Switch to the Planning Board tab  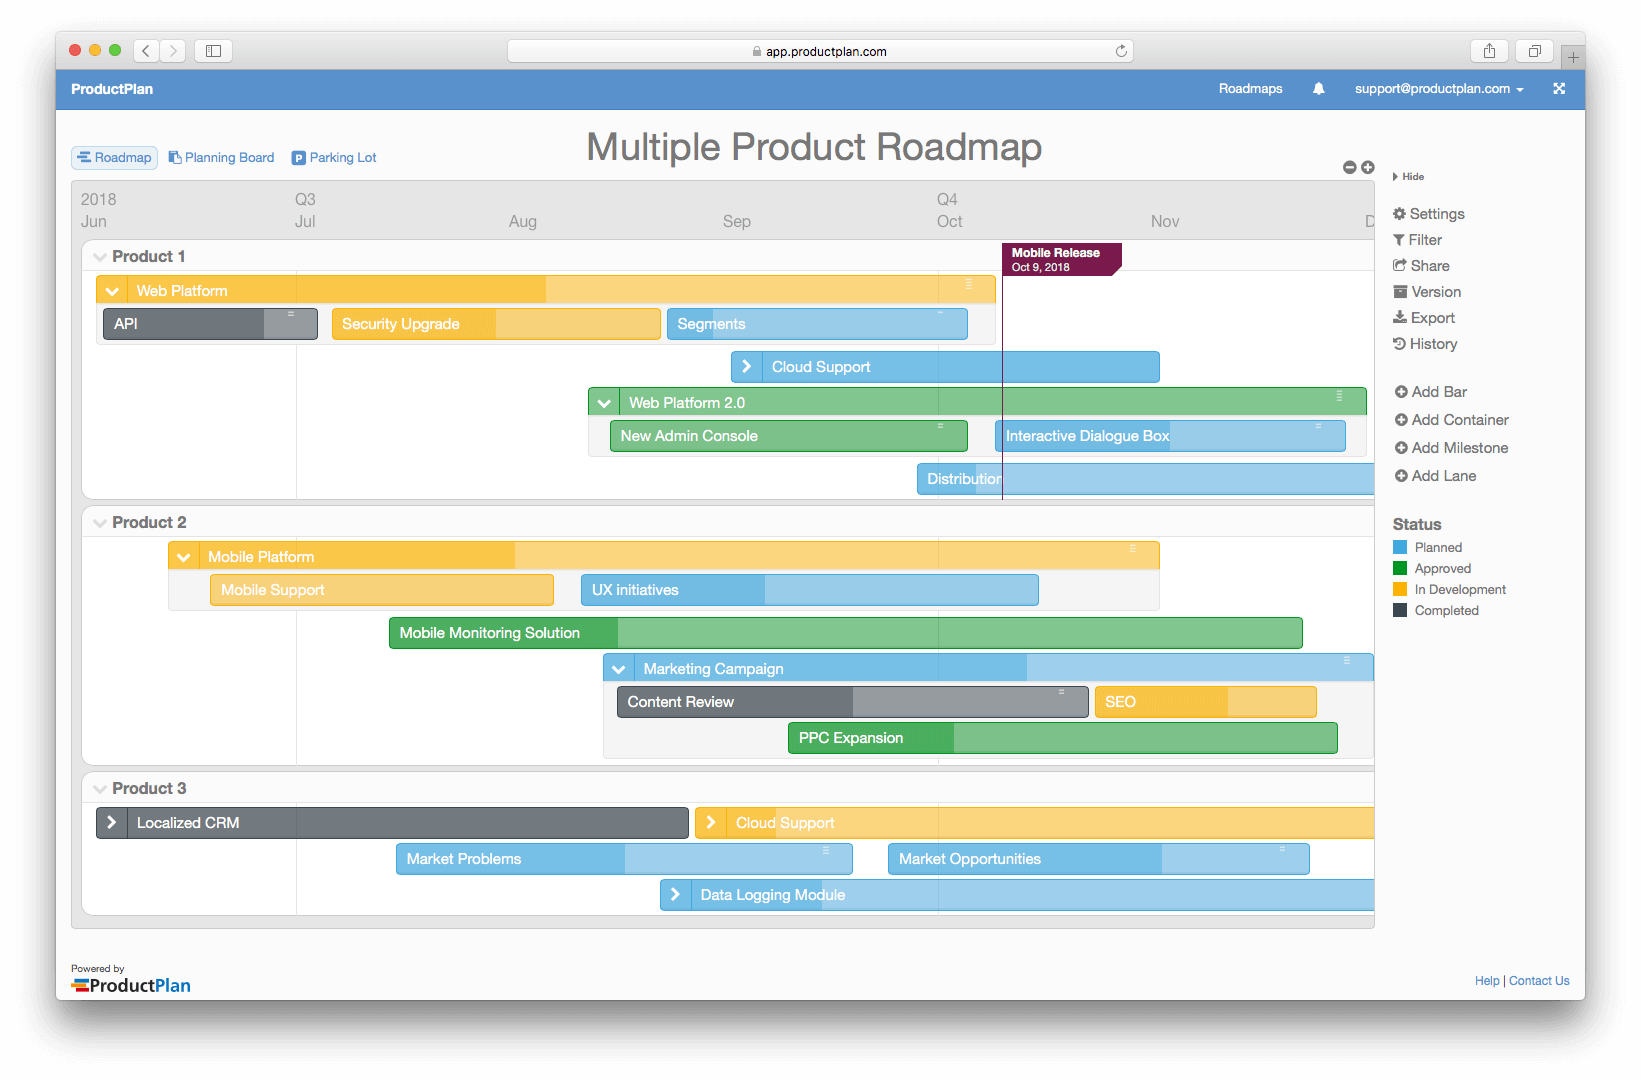(222, 157)
